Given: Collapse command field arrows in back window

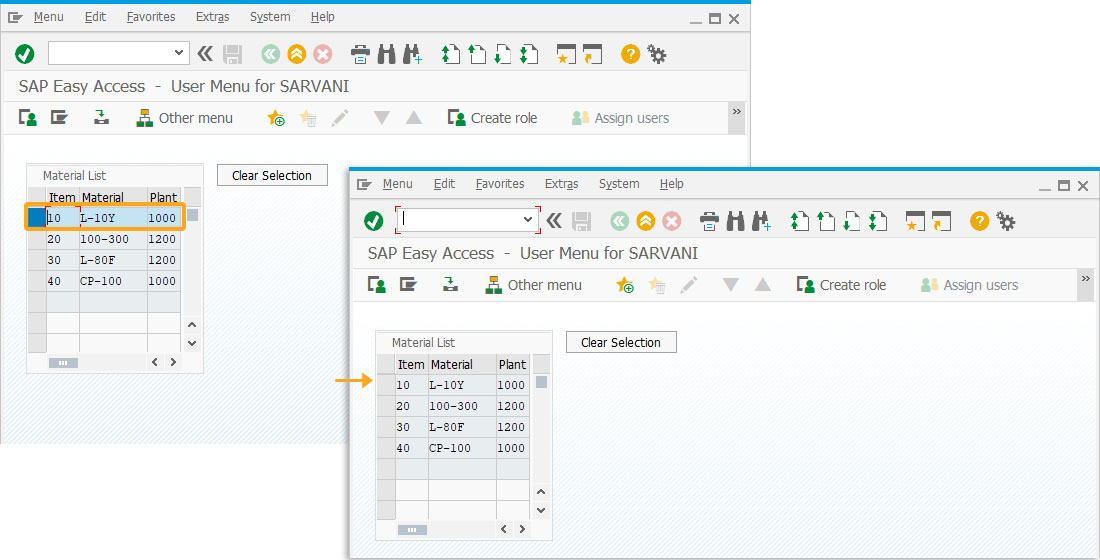Looking at the screenshot, I should (205, 54).
